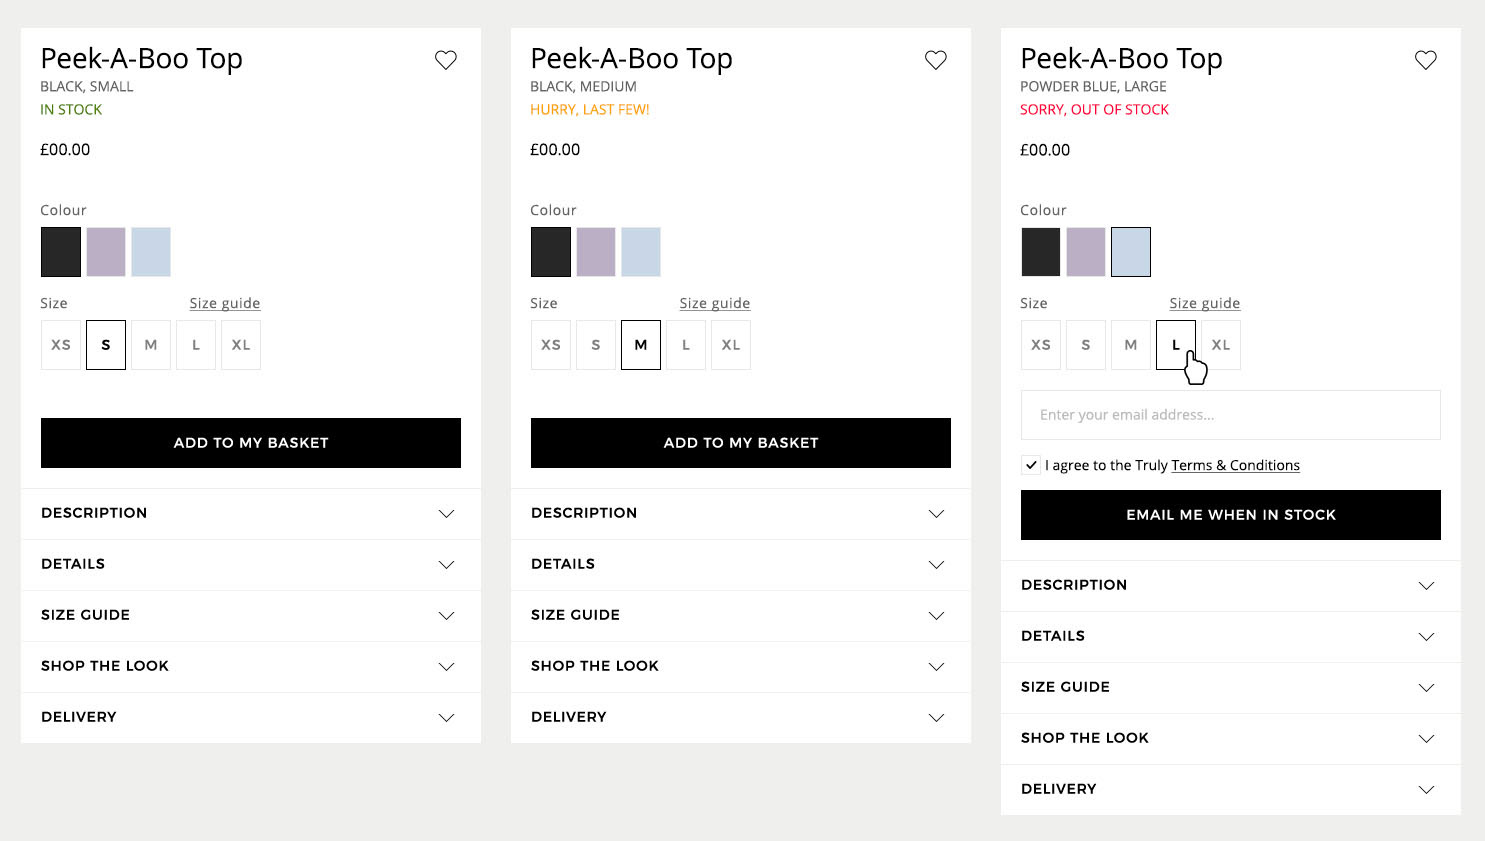
Task: Favourite the Powder Blue Large top via heart
Action: (x=1426, y=60)
